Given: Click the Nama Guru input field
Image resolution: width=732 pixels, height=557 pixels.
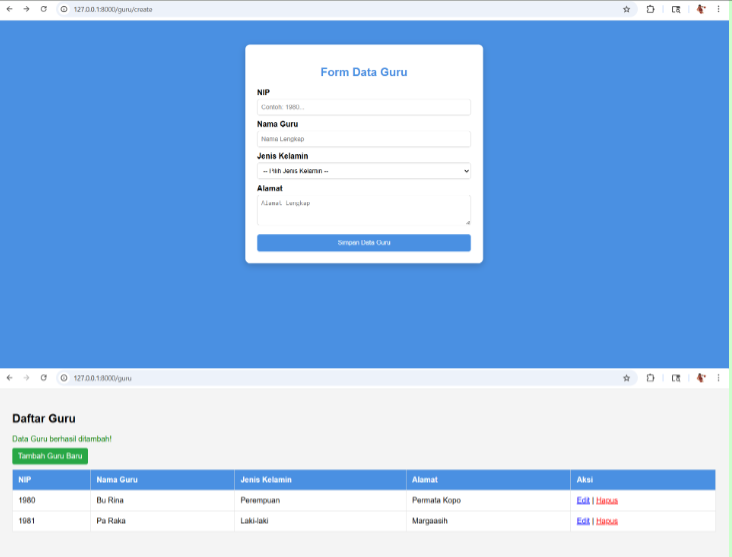Looking at the screenshot, I should [x=364, y=139].
